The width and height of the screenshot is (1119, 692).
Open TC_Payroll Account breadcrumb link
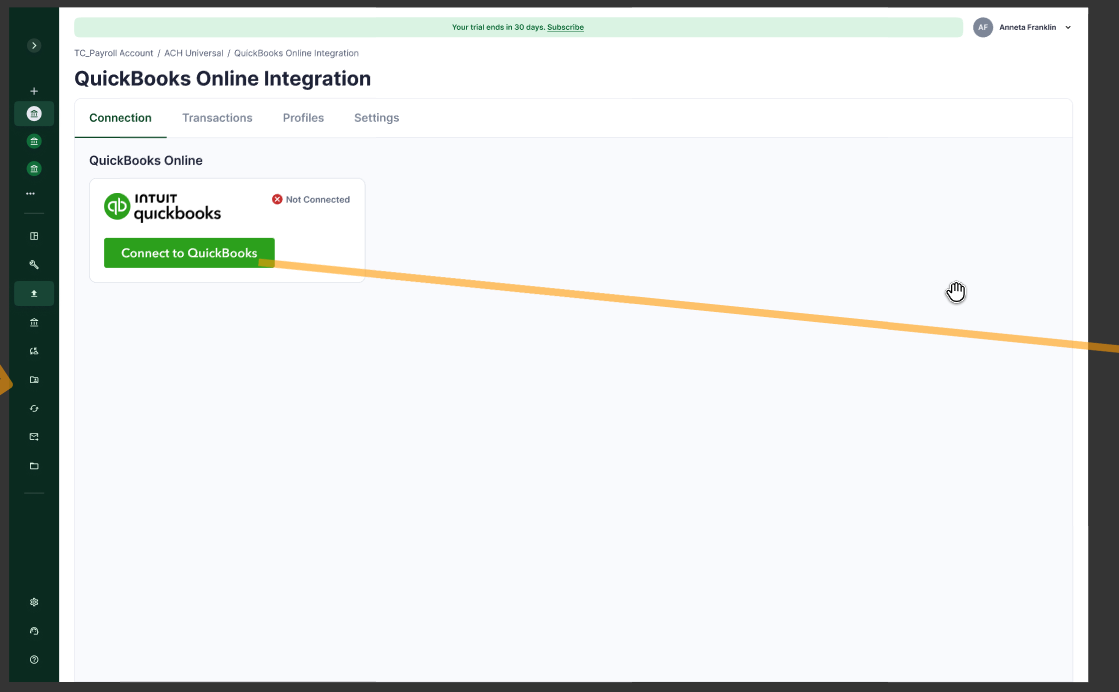coord(113,54)
